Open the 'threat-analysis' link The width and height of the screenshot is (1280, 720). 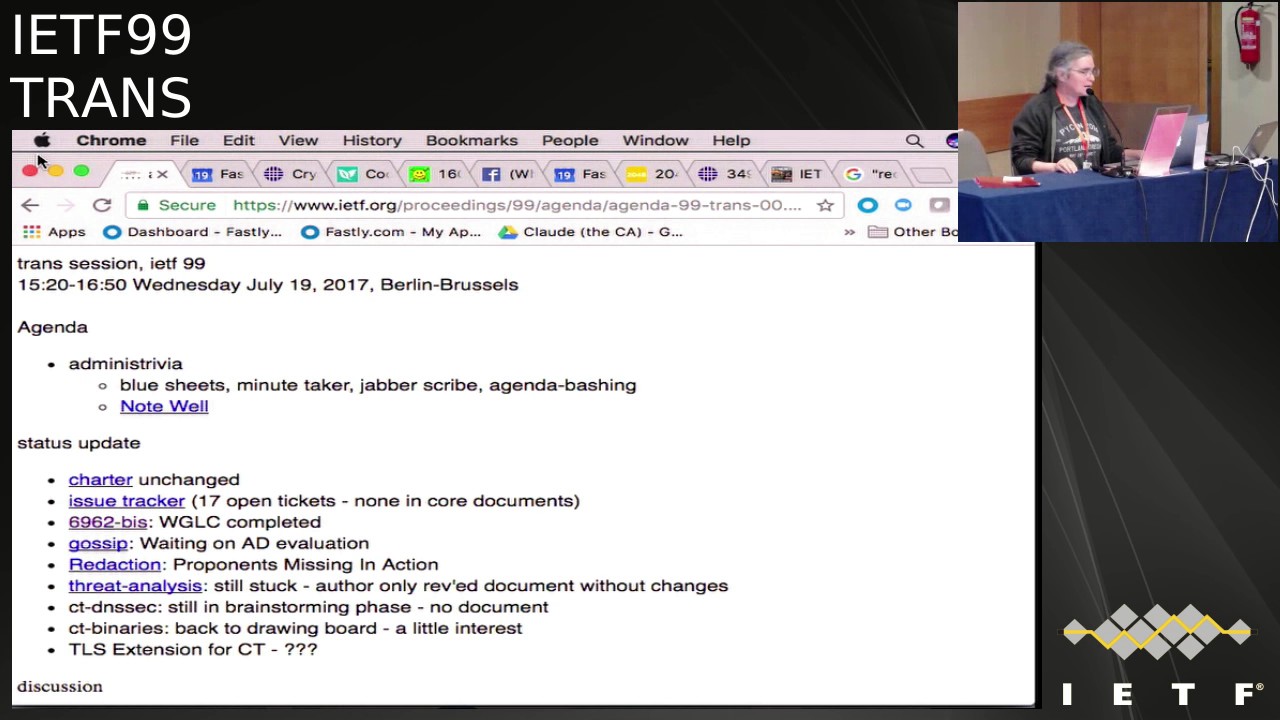(x=135, y=586)
